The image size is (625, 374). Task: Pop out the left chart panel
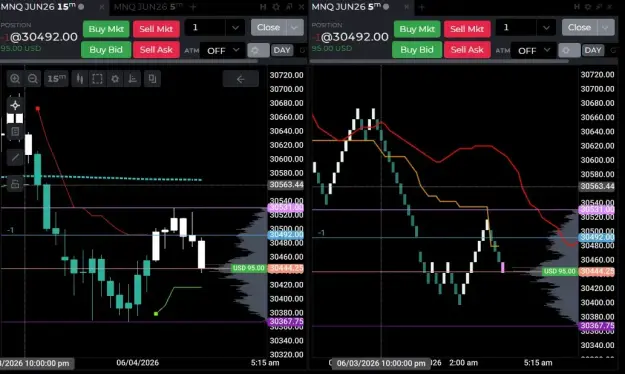(289, 7)
